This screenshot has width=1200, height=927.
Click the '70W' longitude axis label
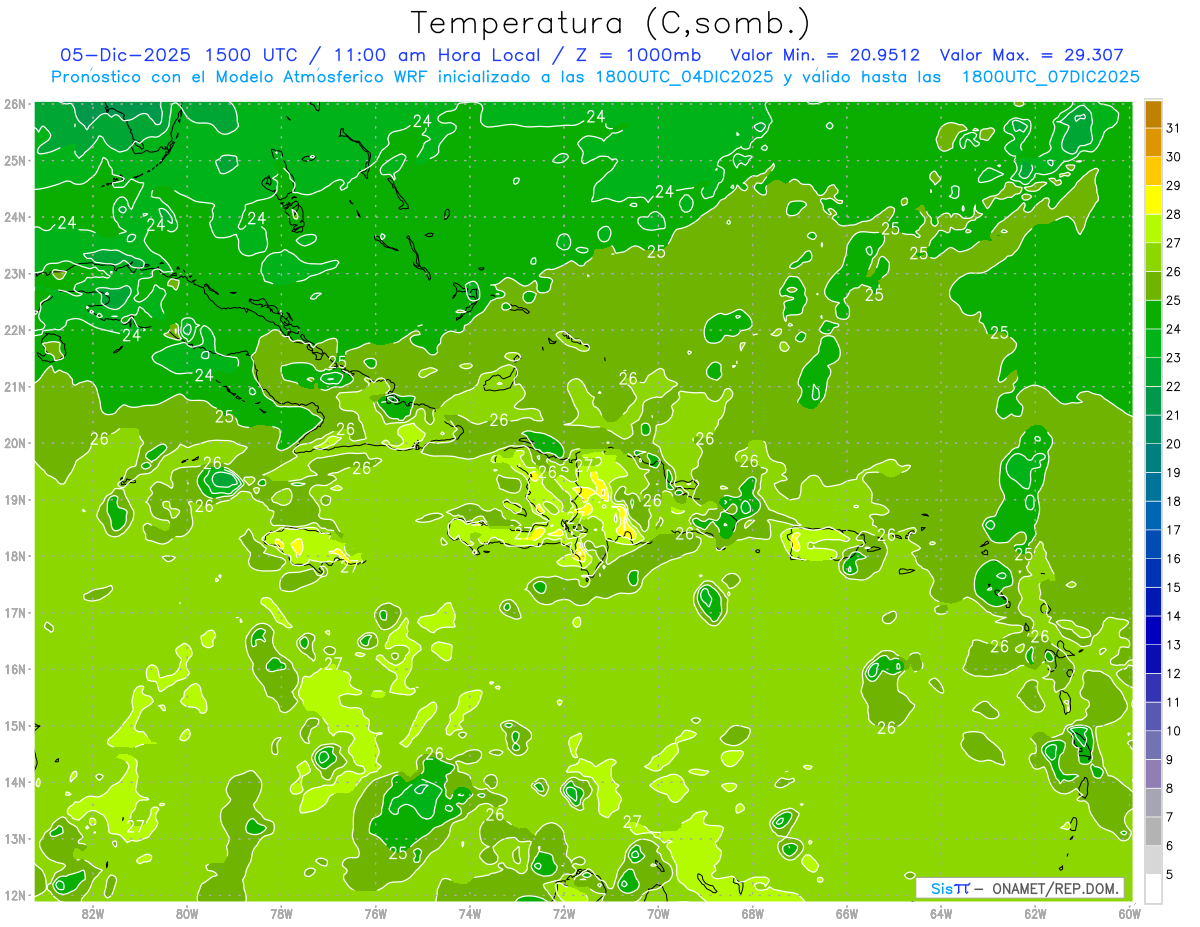pos(658,913)
